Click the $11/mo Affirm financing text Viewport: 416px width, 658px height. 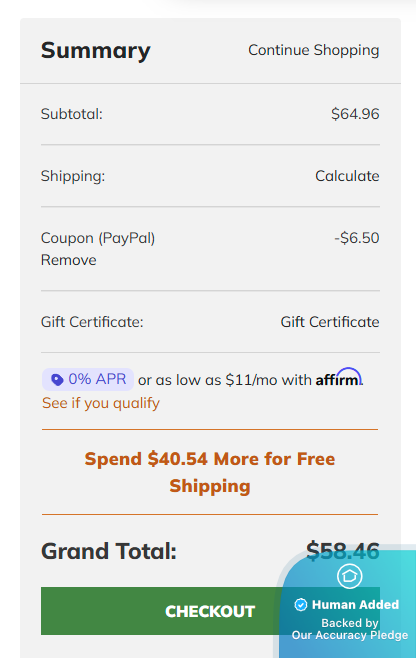239,380
